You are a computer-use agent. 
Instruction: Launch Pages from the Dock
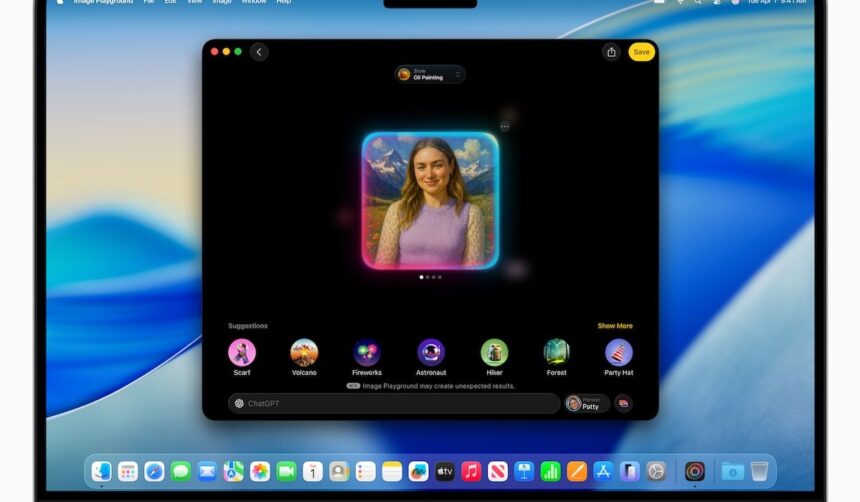tap(576, 471)
